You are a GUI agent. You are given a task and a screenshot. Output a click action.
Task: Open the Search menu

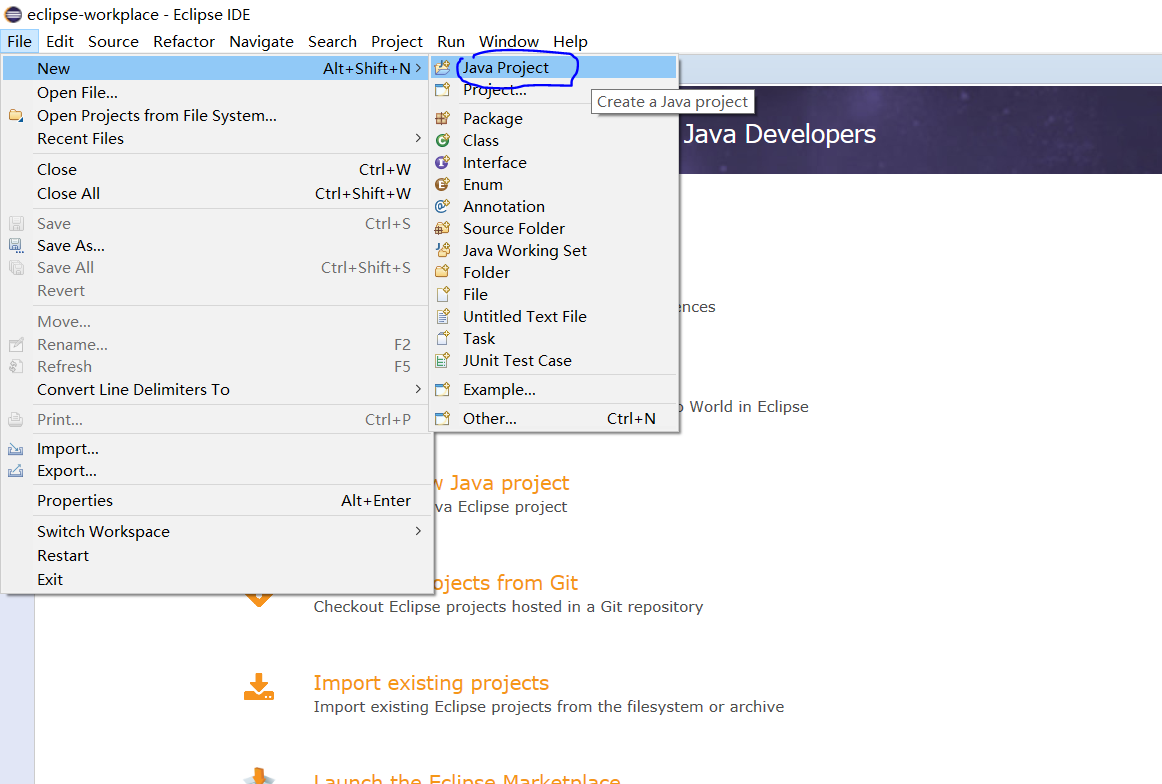point(333,41)
